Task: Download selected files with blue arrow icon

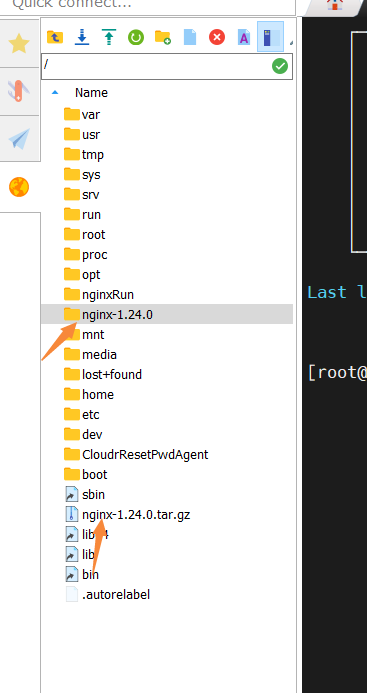Action: coord(82,37)
